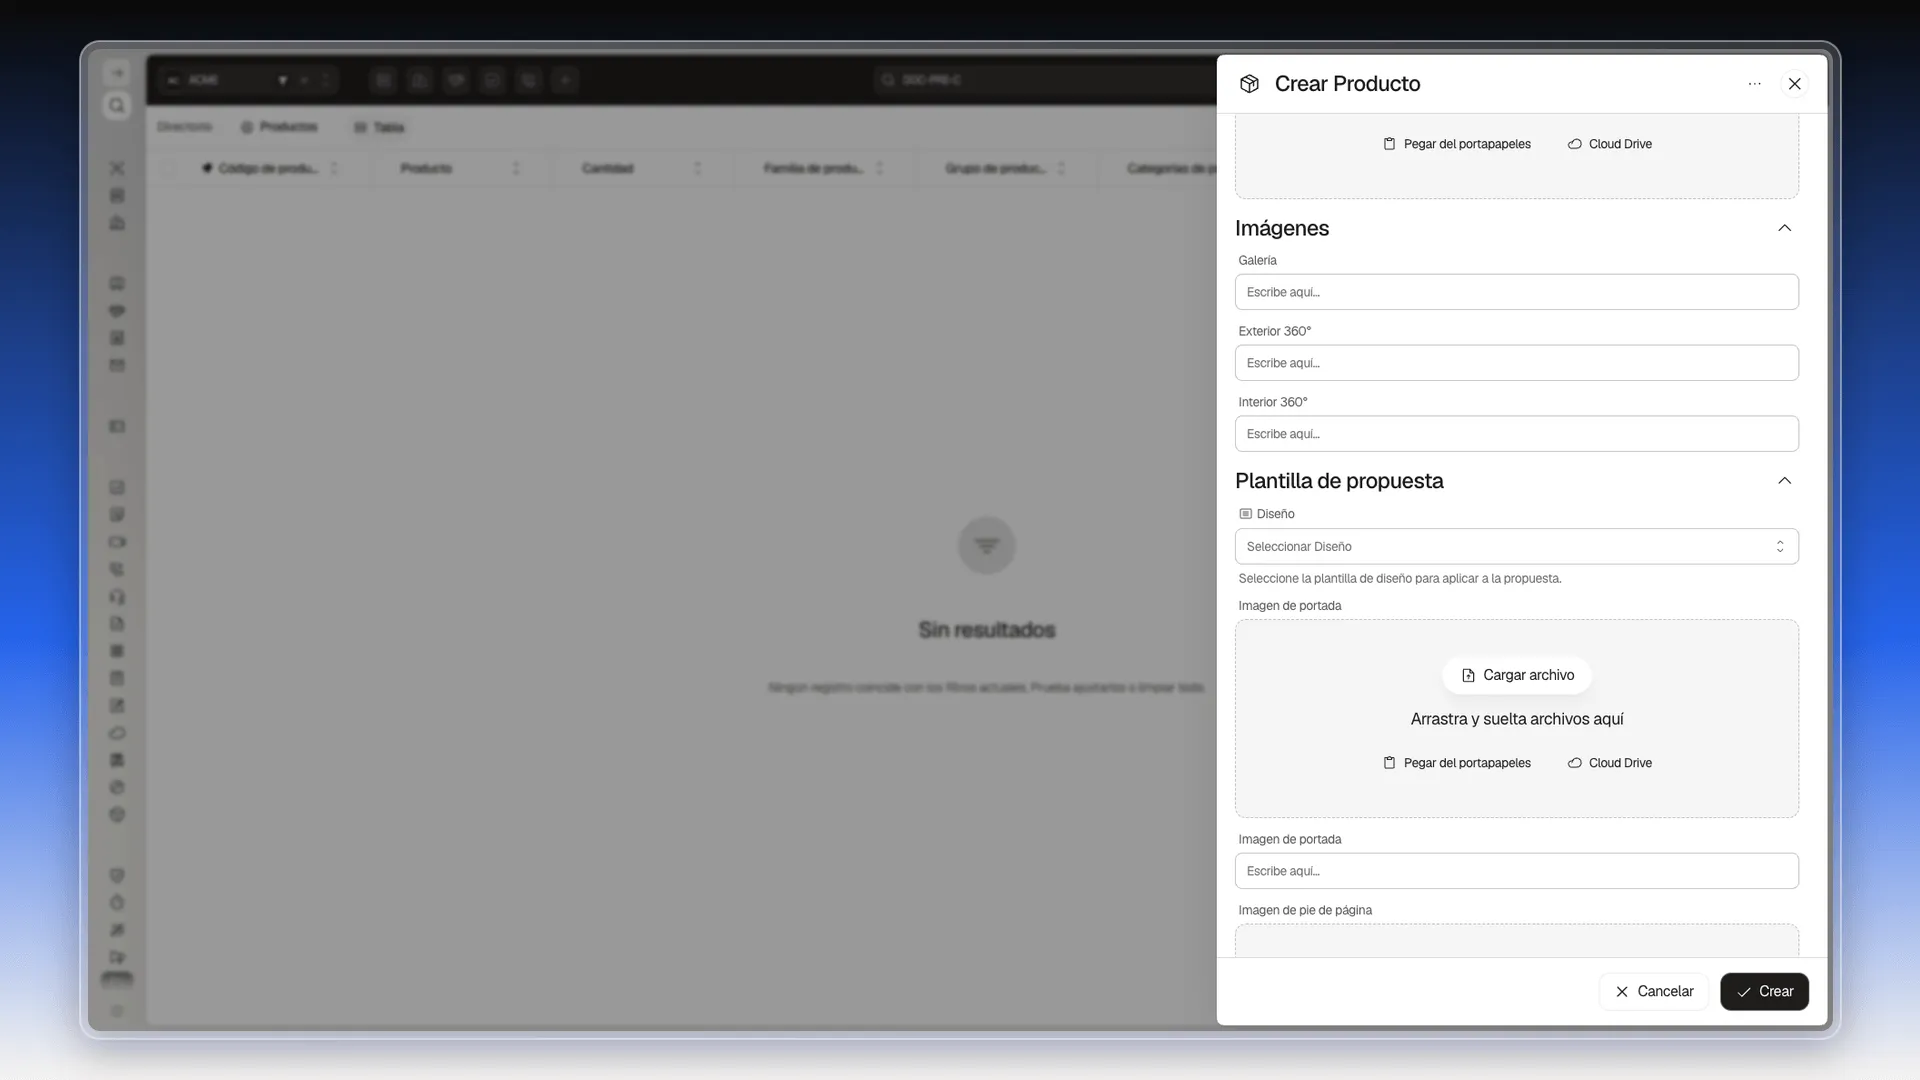This screenshot has width=1920, height=1080.
Task: Cancel product creation
Action: coord(1654,992)
